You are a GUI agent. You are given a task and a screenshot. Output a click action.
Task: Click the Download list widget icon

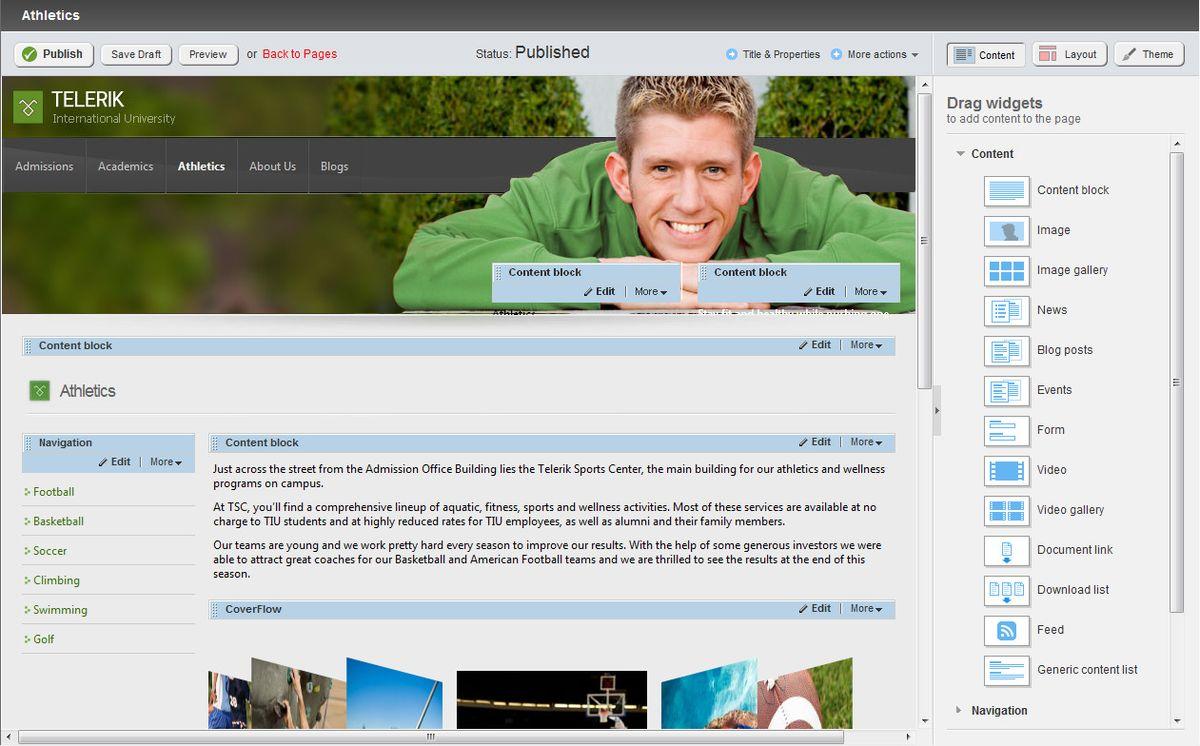tap(1006, 590)
